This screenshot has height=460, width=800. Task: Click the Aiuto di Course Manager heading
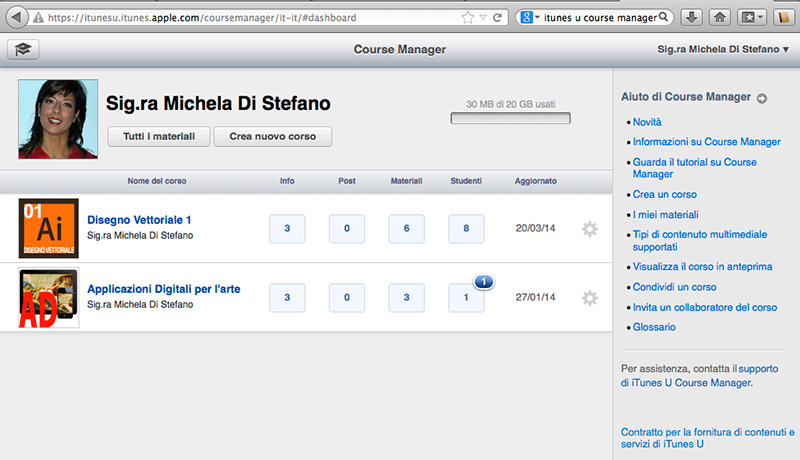(x=686, y=97)
